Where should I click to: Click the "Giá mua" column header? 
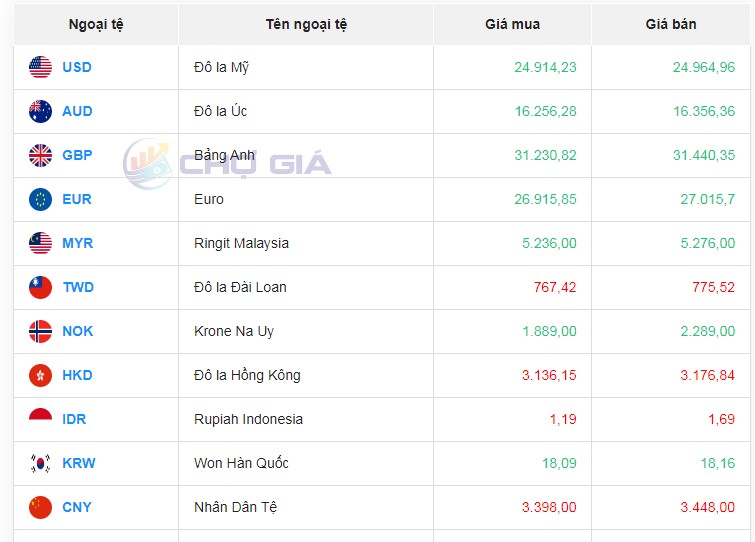512,24
